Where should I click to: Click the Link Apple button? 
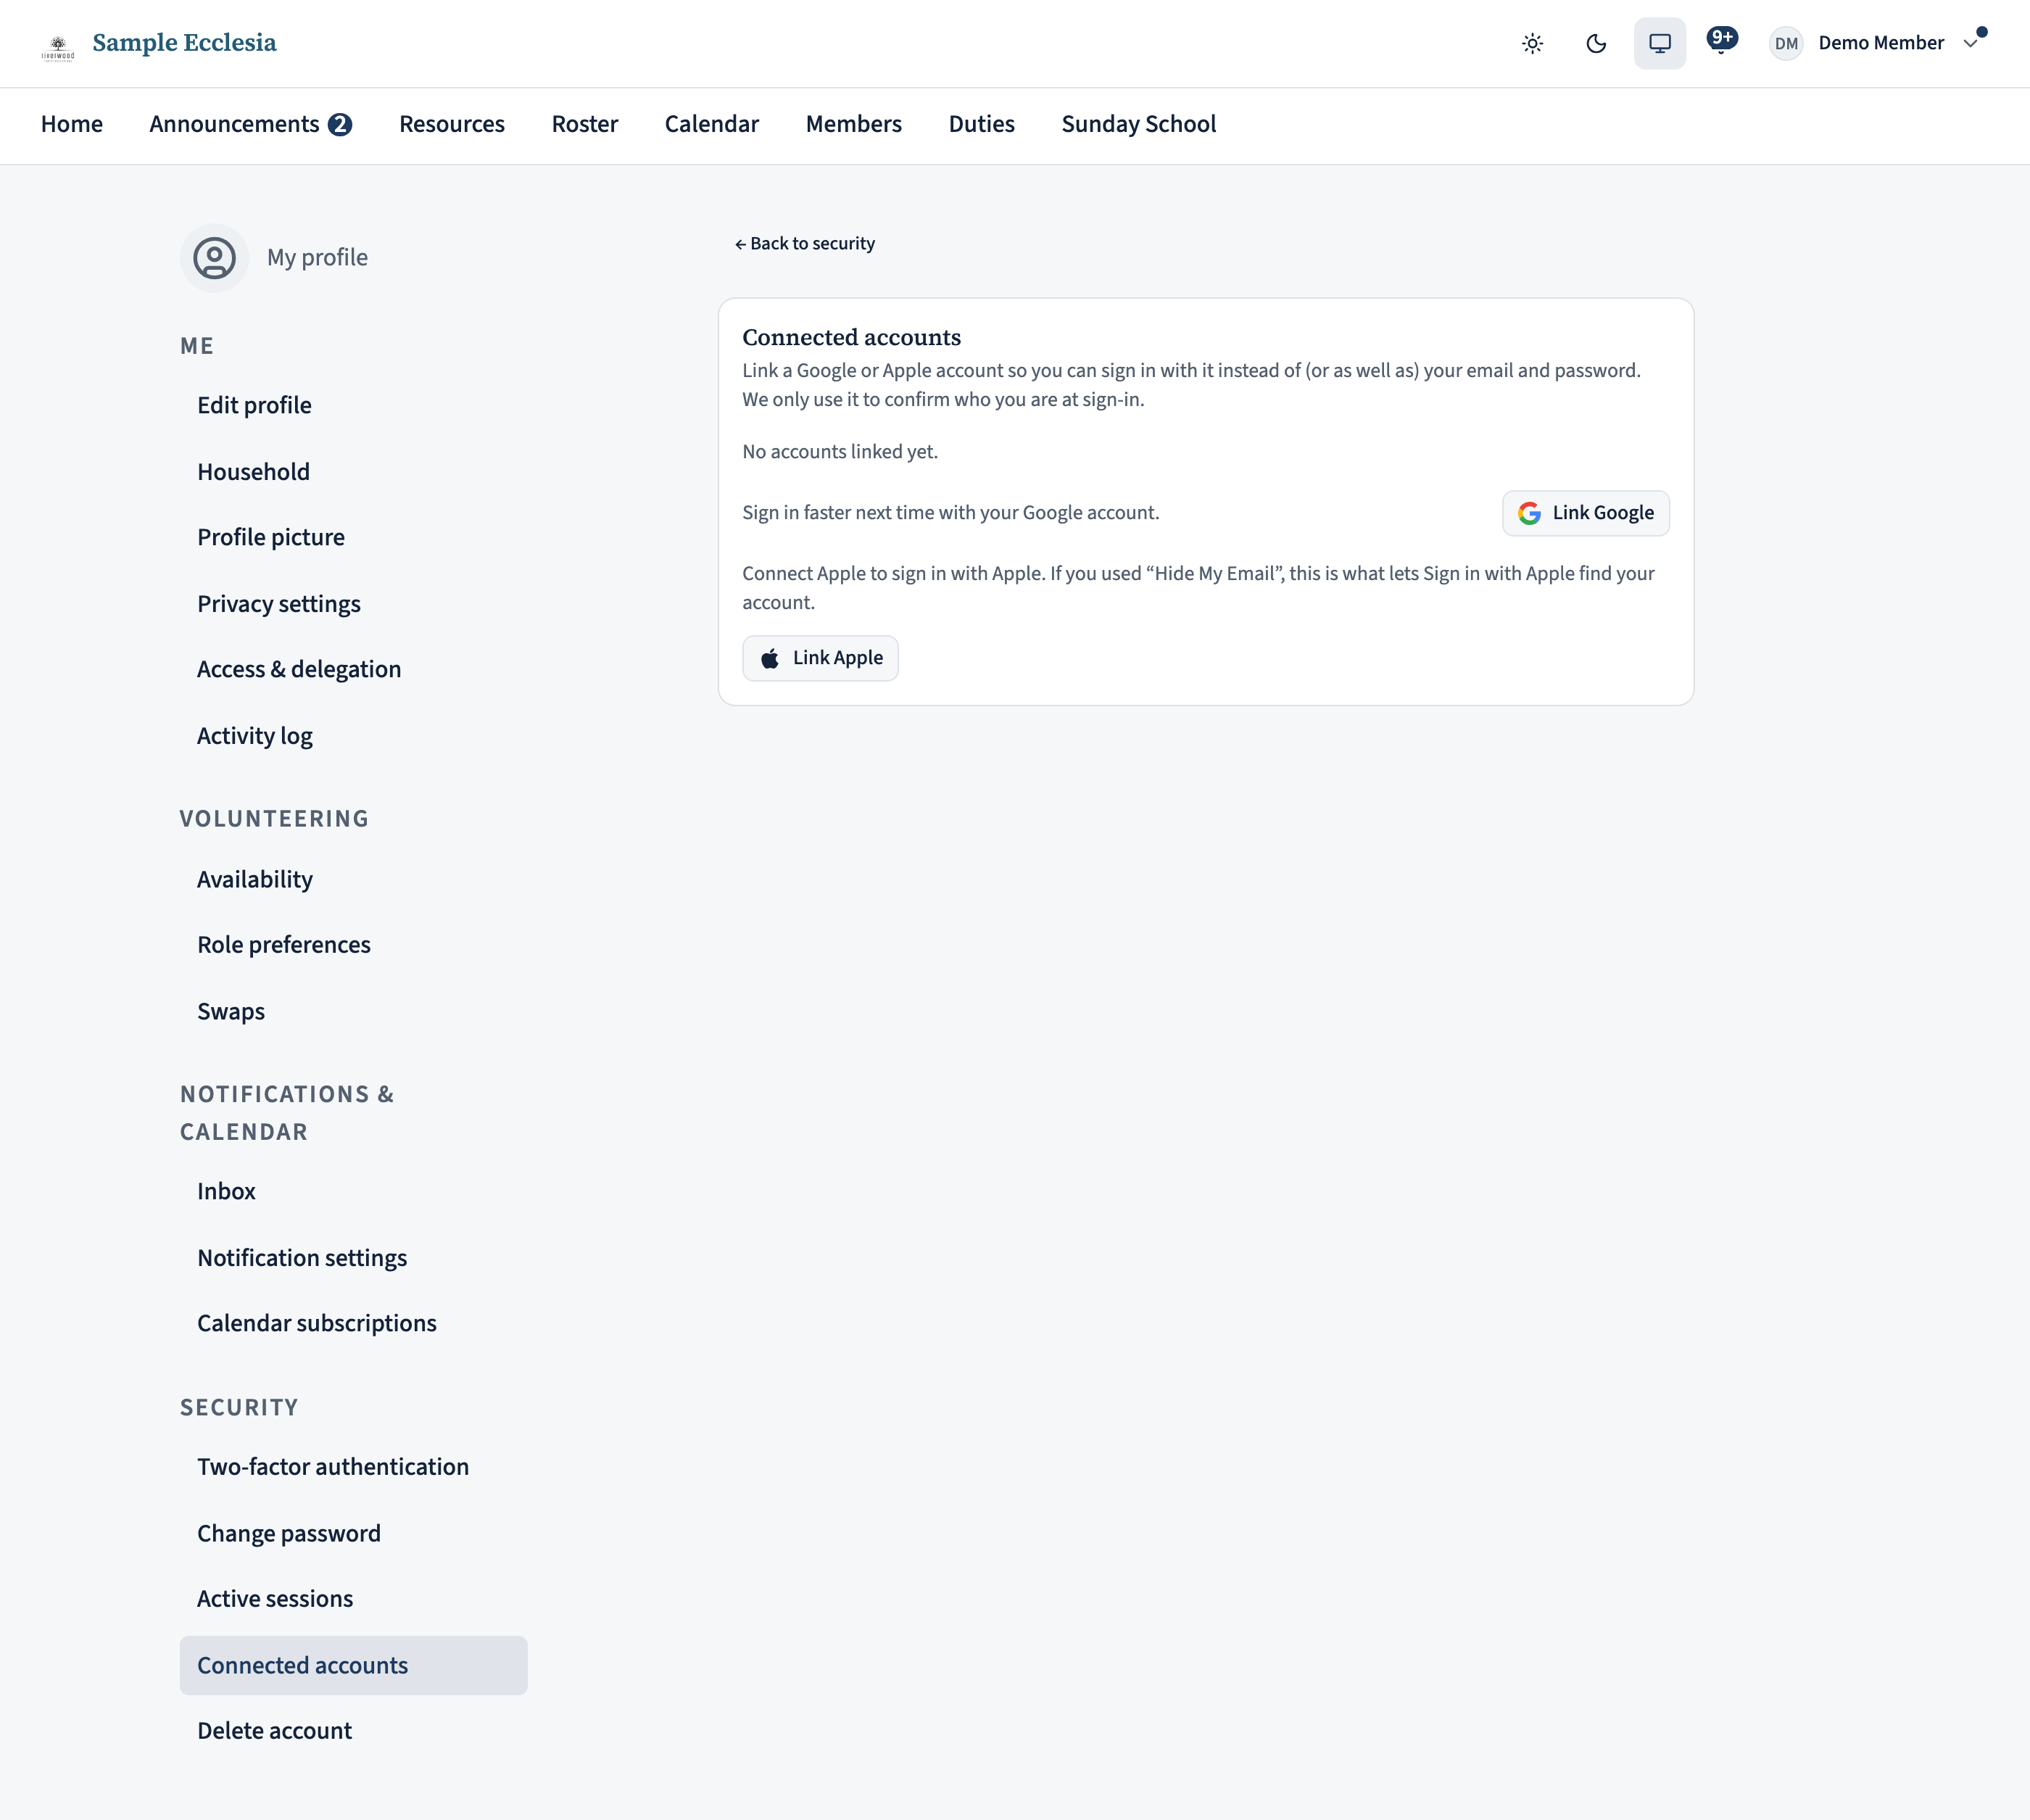820,658
